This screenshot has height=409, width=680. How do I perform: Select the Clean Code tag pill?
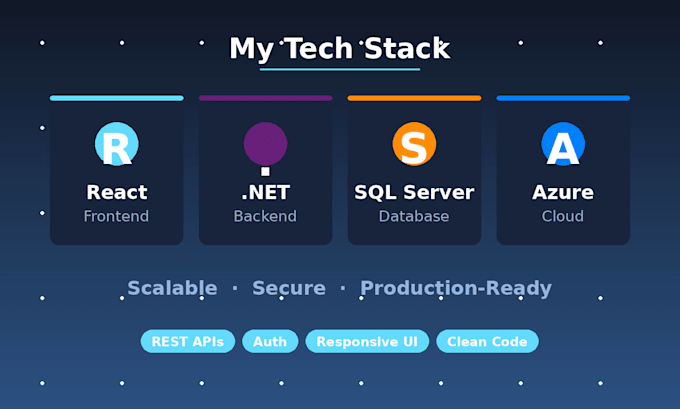487,341
